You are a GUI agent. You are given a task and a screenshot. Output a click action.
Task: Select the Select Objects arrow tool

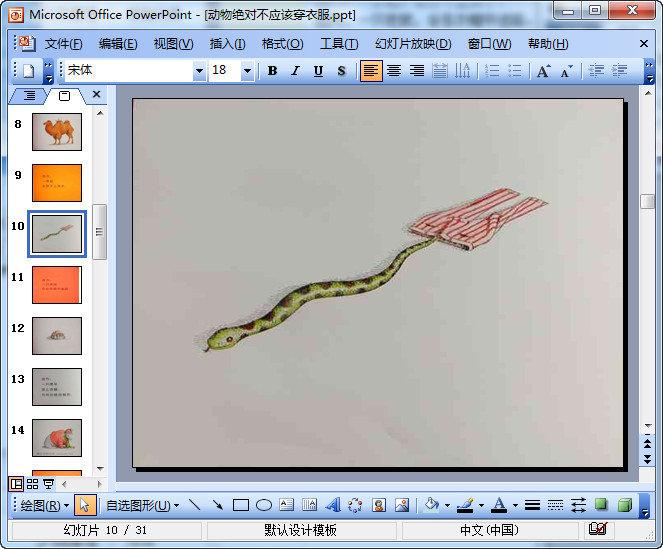[x=85, y=505]
